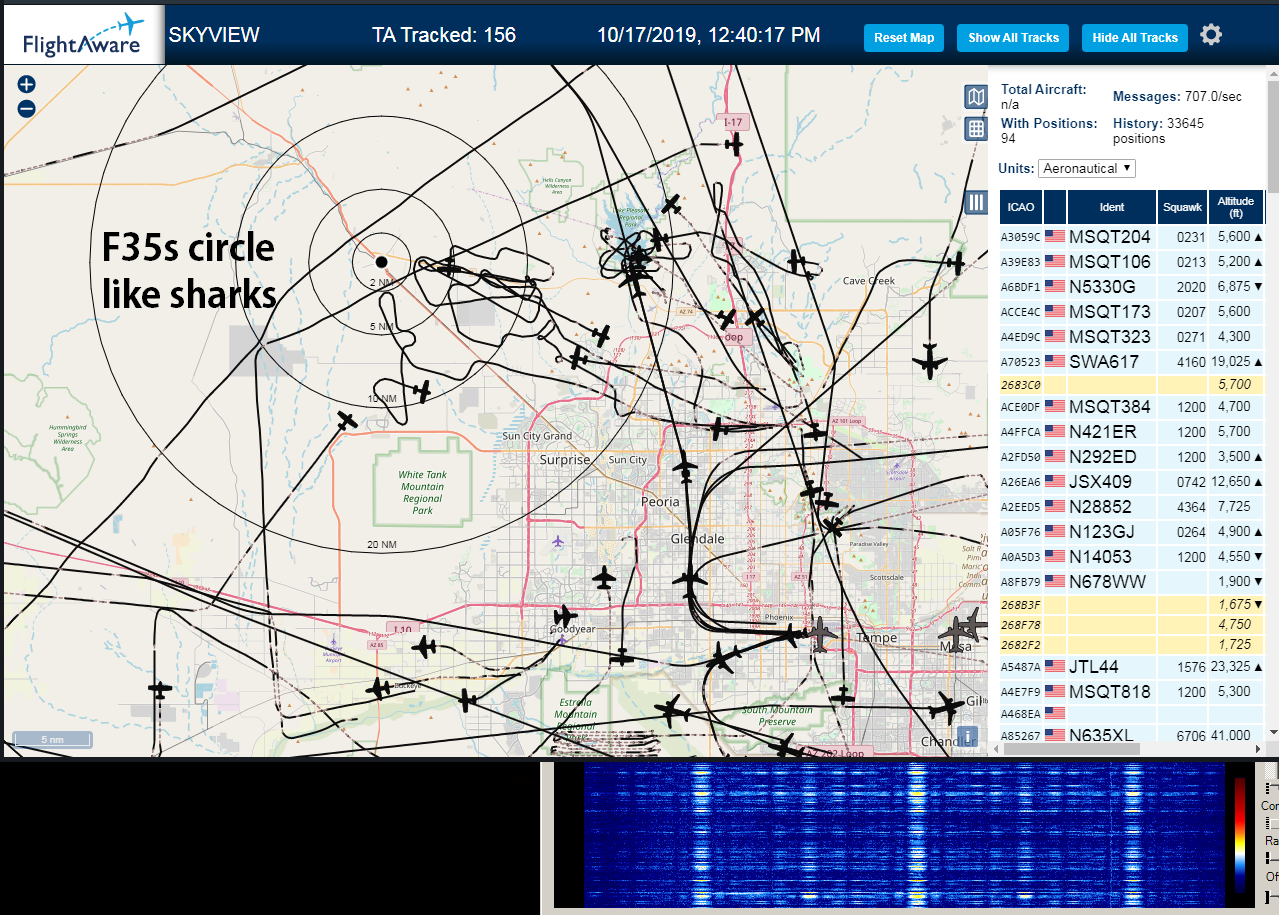Viewport: 1279px width, 915px height.
Task: Click climb arrow in JSX409 altitude cell
Action: point(1258,482)
